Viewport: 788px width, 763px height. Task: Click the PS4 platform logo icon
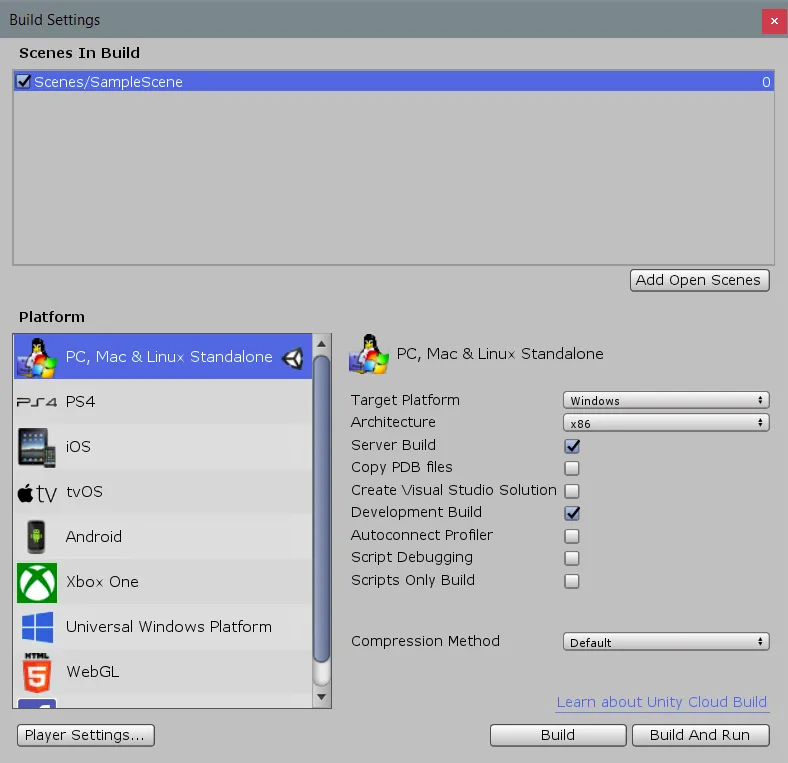[x=37, y=402]
